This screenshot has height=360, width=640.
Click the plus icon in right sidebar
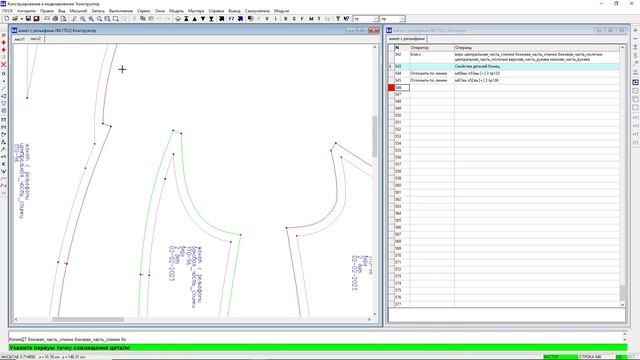click(x=636, y=31)
